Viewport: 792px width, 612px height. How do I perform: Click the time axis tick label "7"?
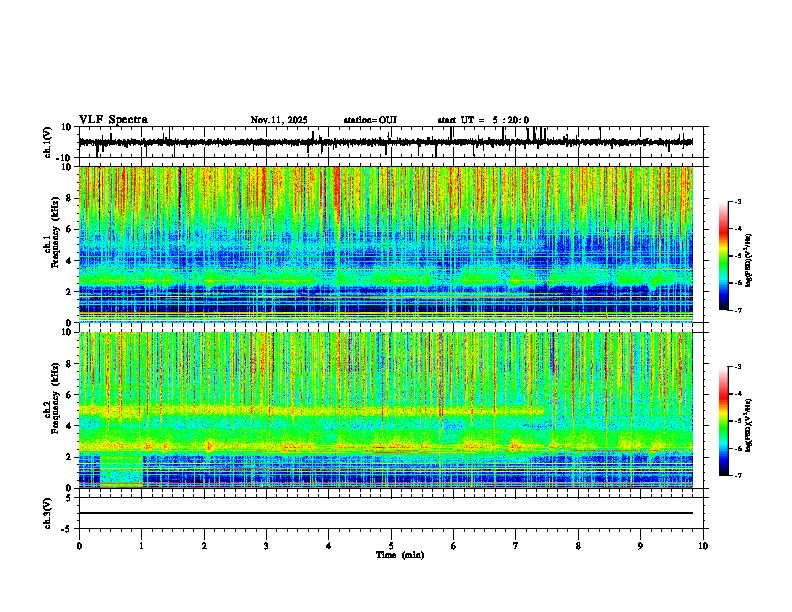pyautogui.click(x=515, y=546)
